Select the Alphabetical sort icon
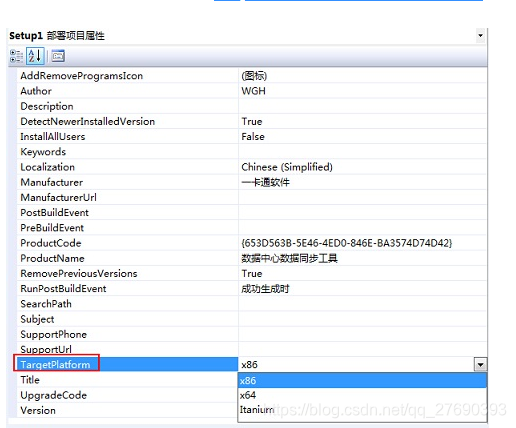Viewport: 516px width, 428px height. 35,56
